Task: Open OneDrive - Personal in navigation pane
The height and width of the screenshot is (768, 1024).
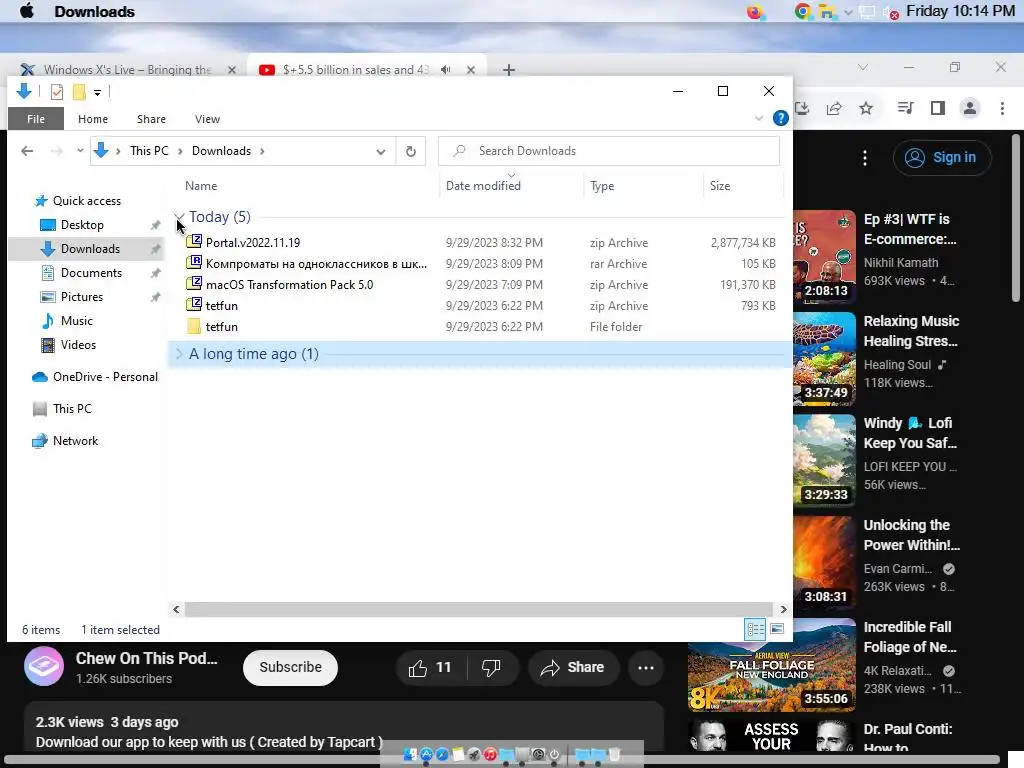Action: click(x=105, y=377)
